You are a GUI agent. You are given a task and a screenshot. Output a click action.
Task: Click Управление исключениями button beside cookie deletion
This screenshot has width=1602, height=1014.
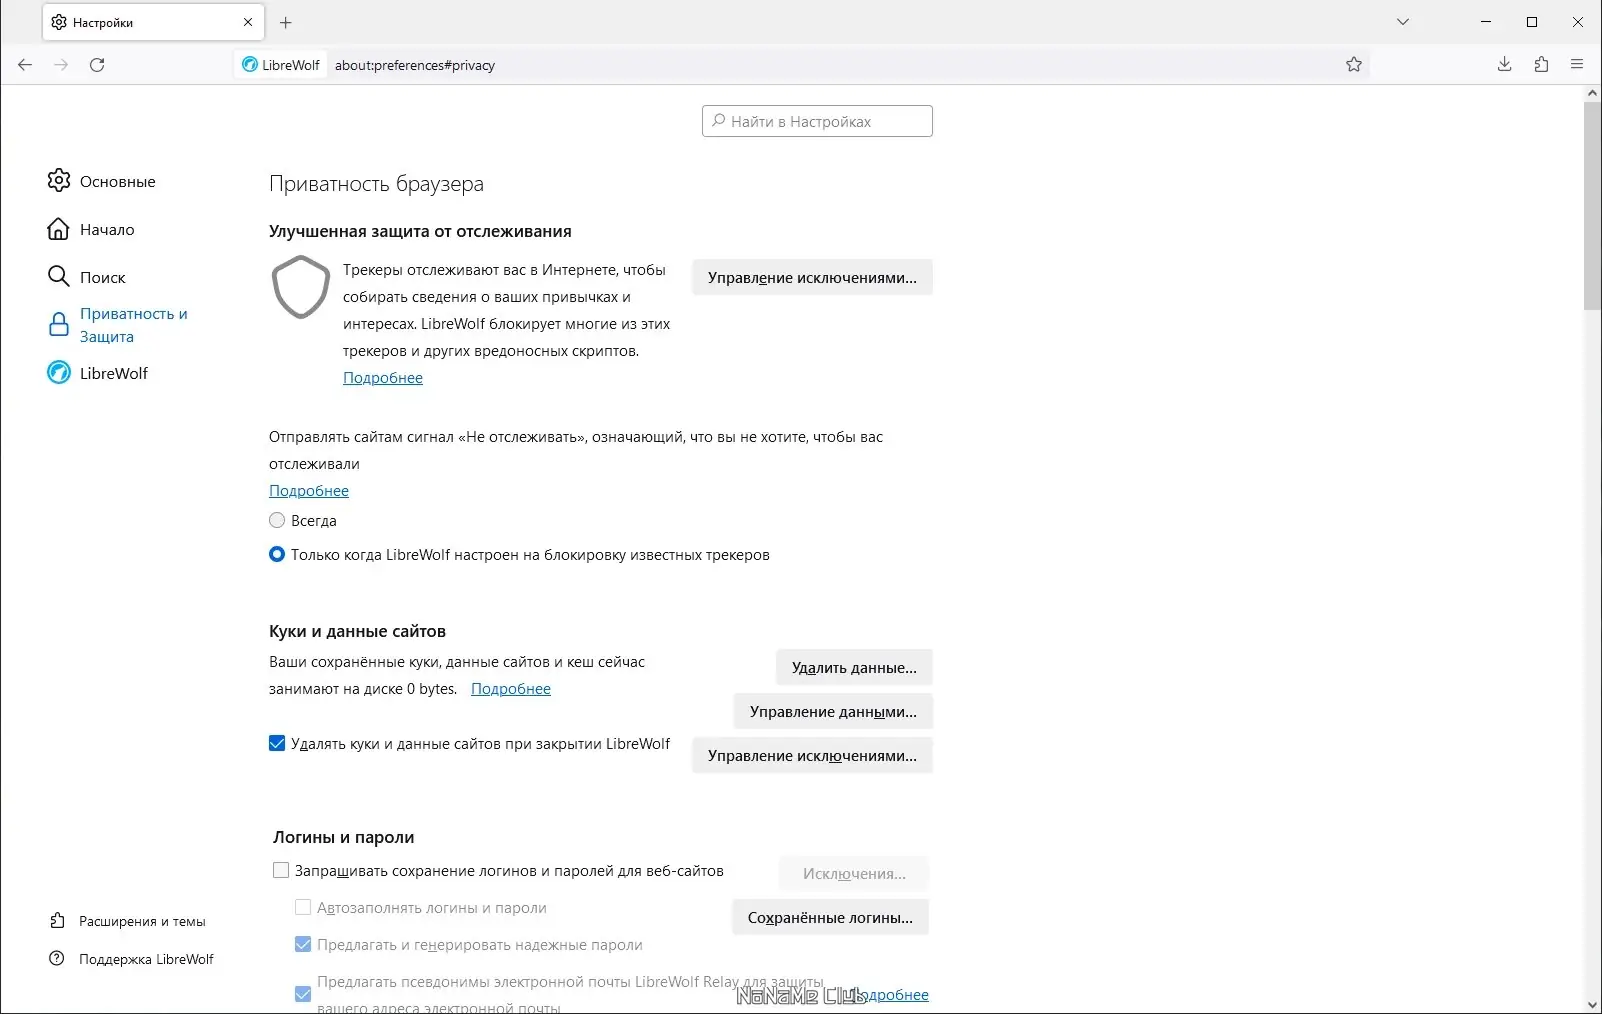click(812, 755)
